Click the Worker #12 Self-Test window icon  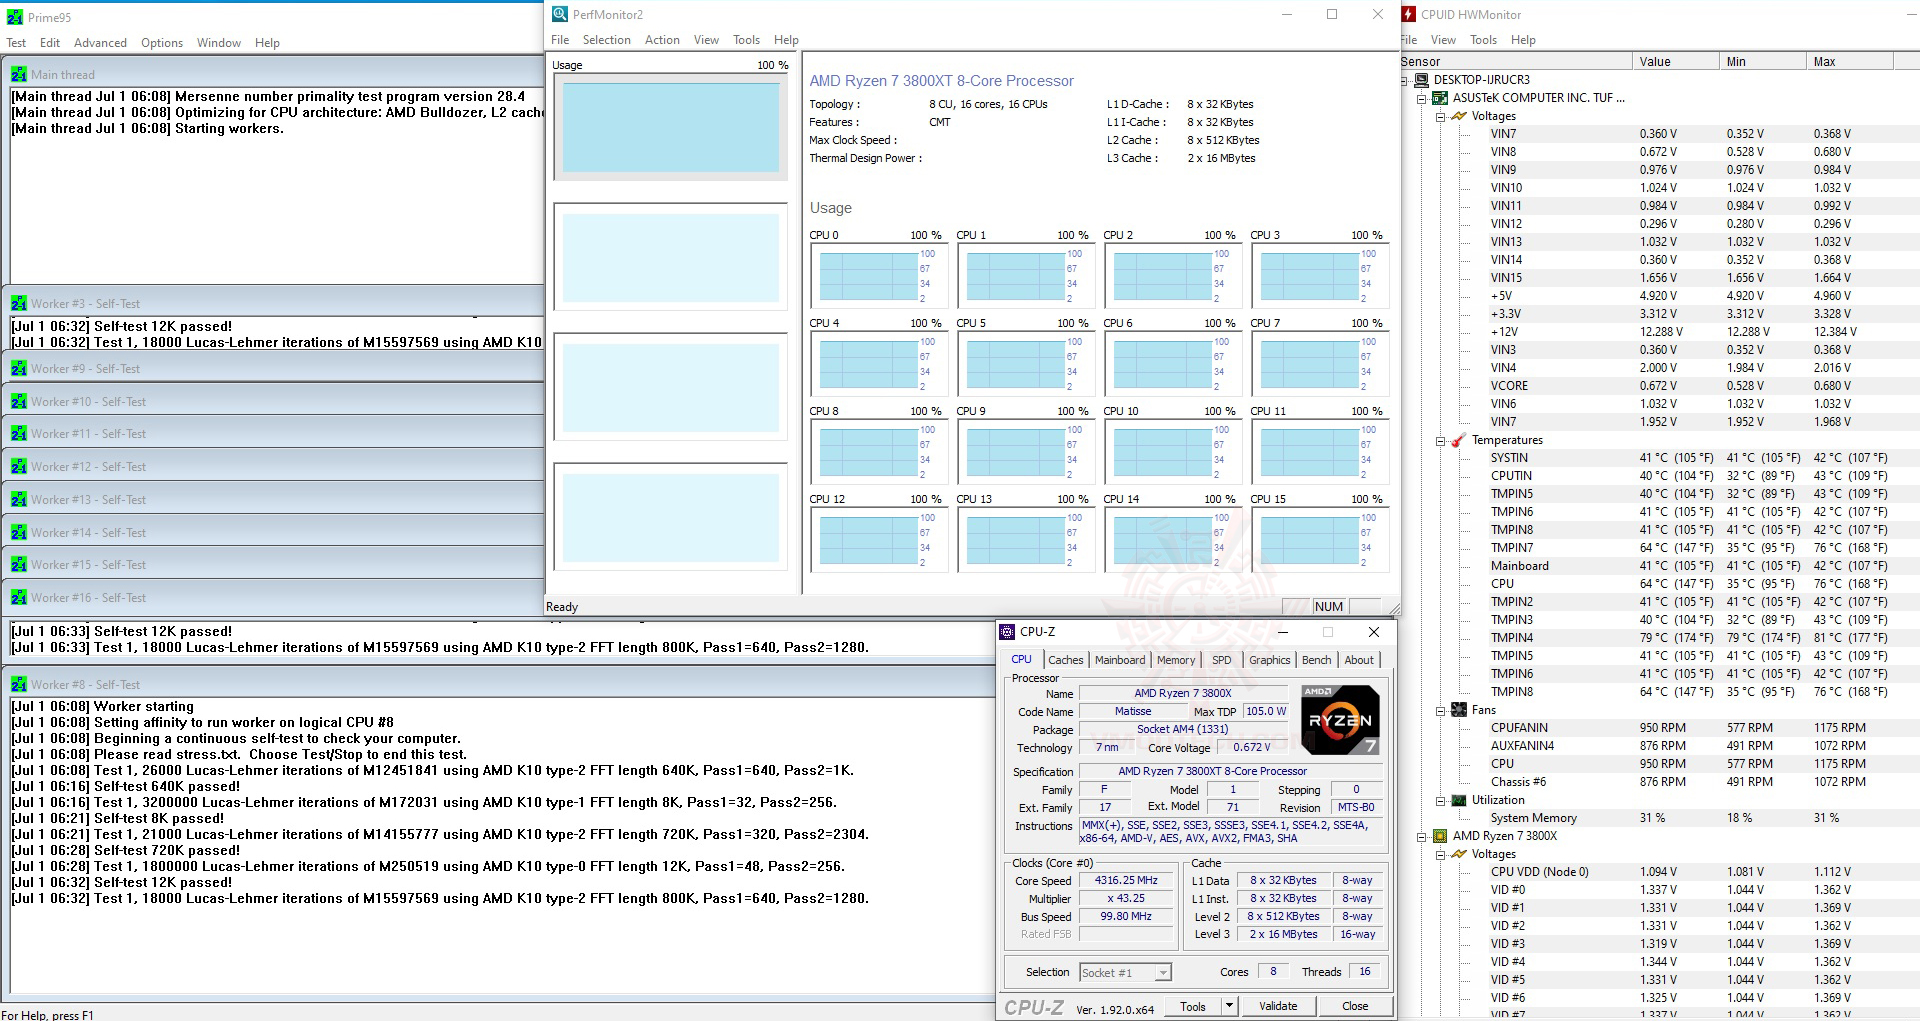pos(19,466)
